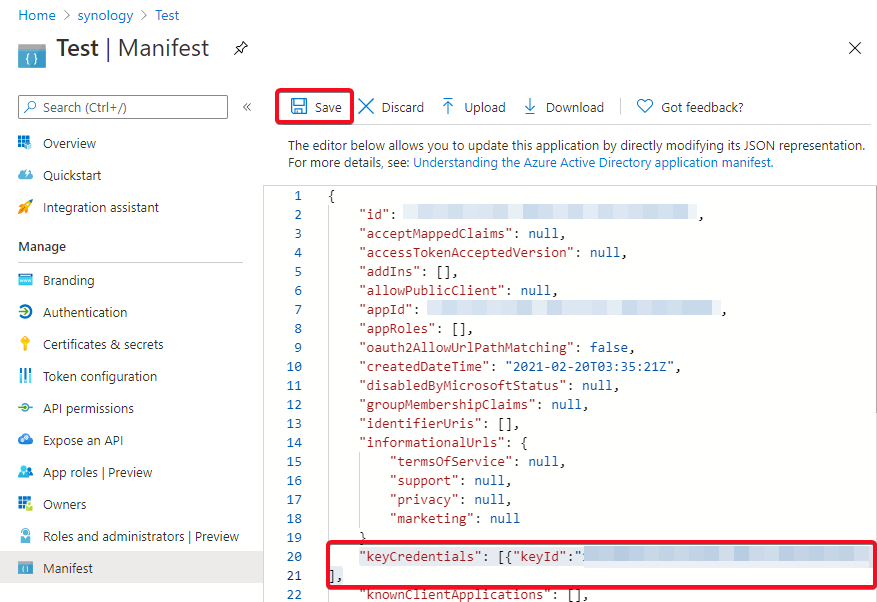This screenshot has height=602, width=877.
Task: Go to Test breadcrumb
Action: pos(167,15)
